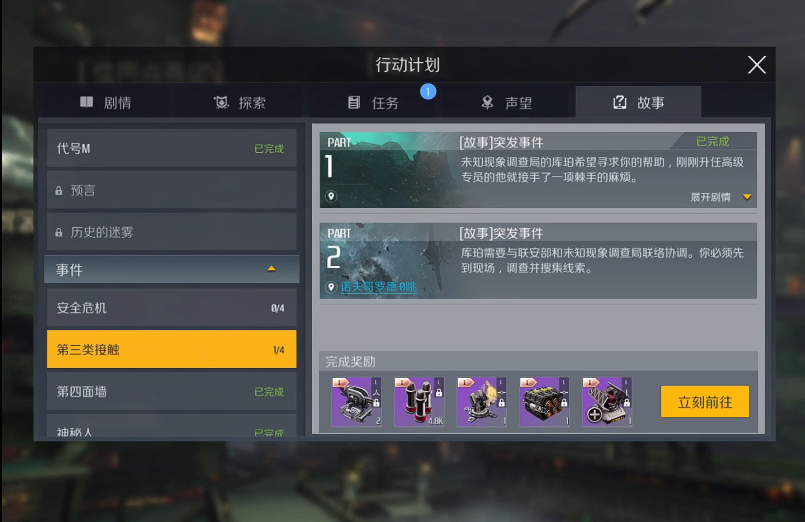The image size is (805, 522).
Task: Switch to the 剧情 tab
Action: [x=105, y=103]
